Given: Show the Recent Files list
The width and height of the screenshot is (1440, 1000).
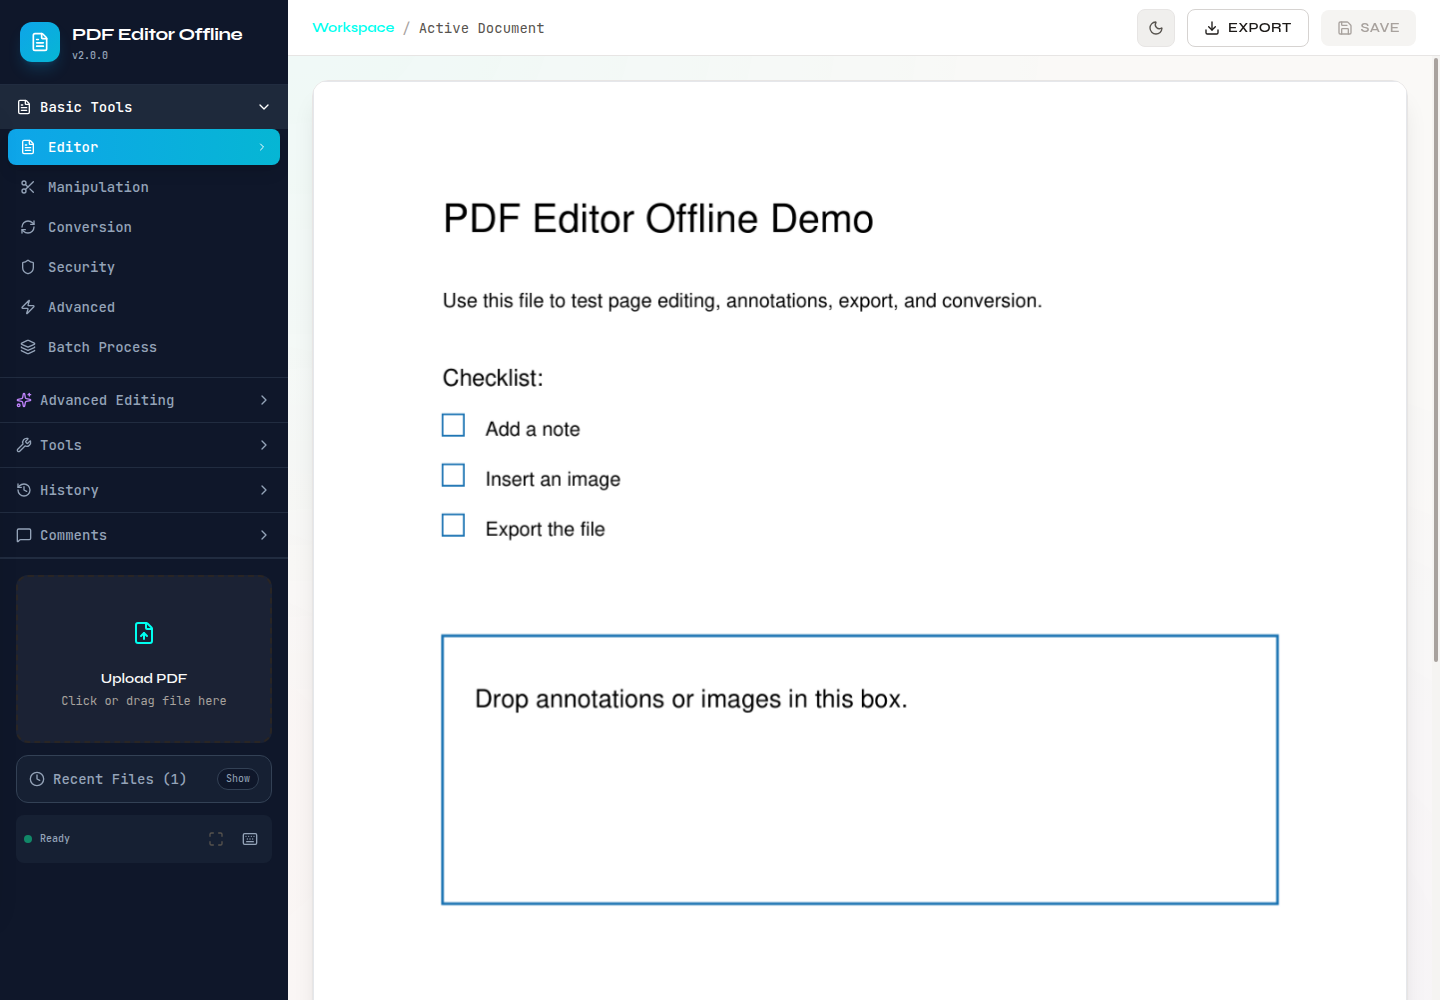Looking at the screenshot, I should click(x=238, y=779).
